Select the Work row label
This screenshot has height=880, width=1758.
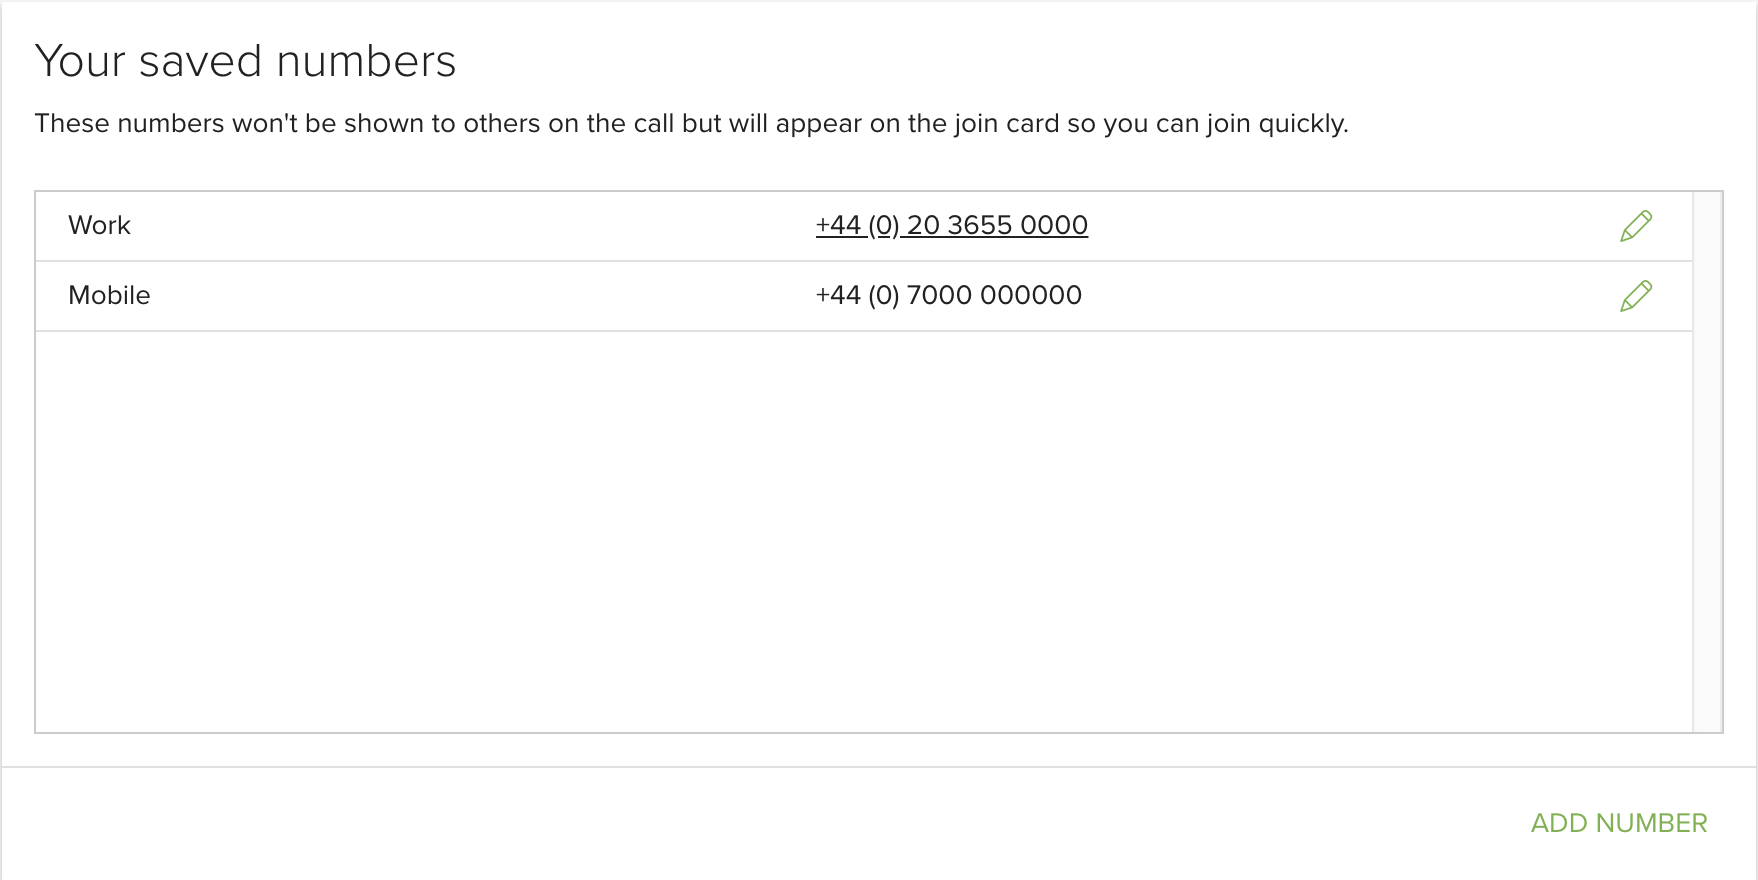coord(99,225)
